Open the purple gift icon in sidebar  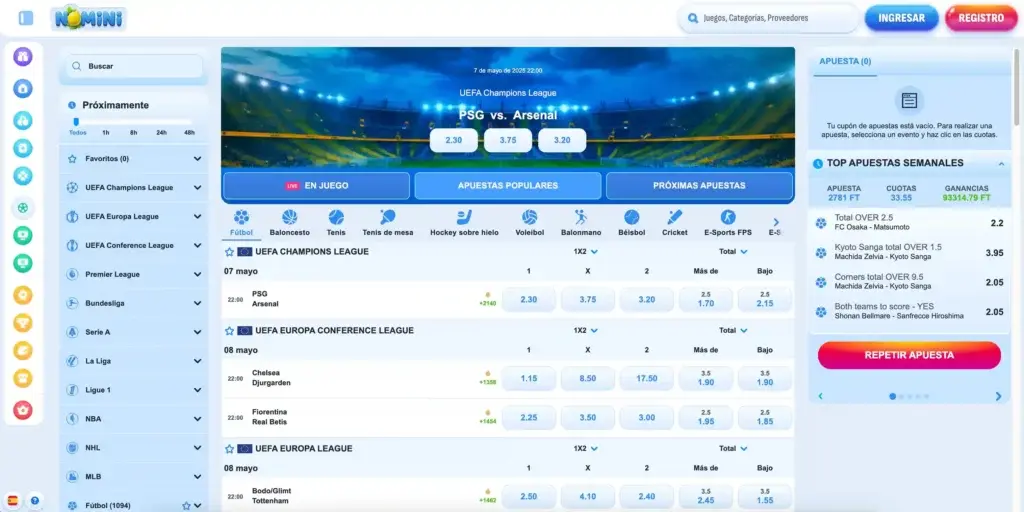[23, 57]
